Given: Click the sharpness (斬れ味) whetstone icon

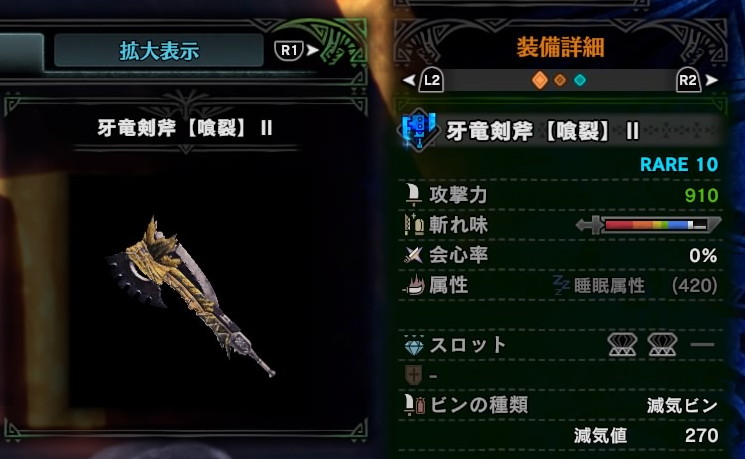Looking at the screenshot, I should (x=414, y=224).
